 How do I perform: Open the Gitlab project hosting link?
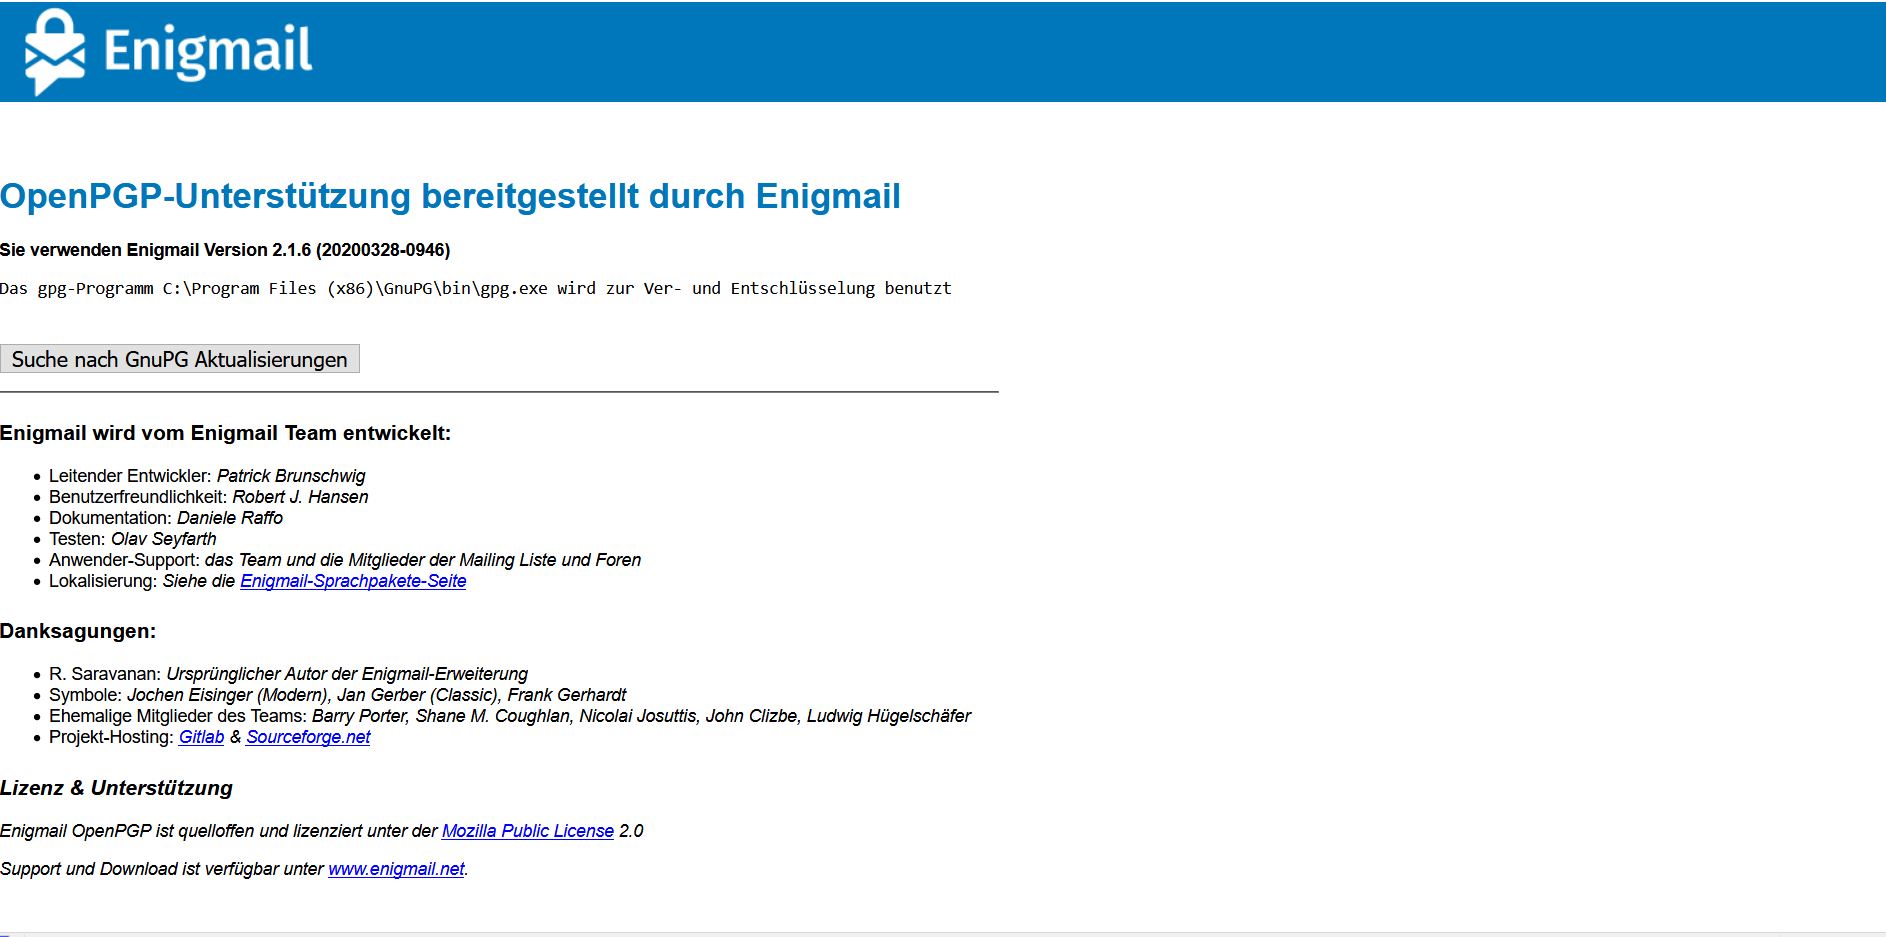(201, 737)
